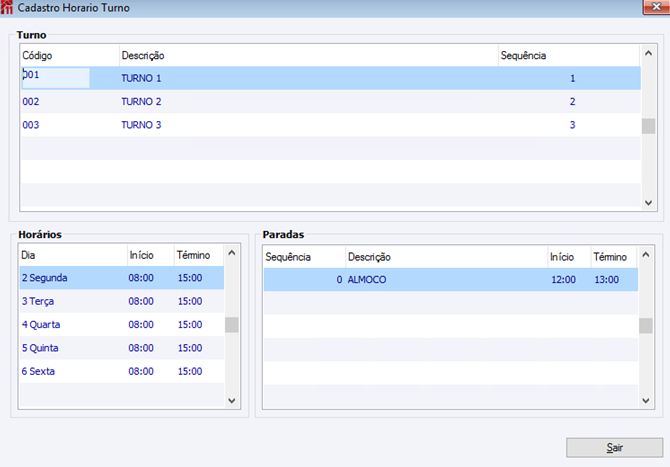Click the Paradas Descrição column header
Screen dimensions: 670x467
447,257
